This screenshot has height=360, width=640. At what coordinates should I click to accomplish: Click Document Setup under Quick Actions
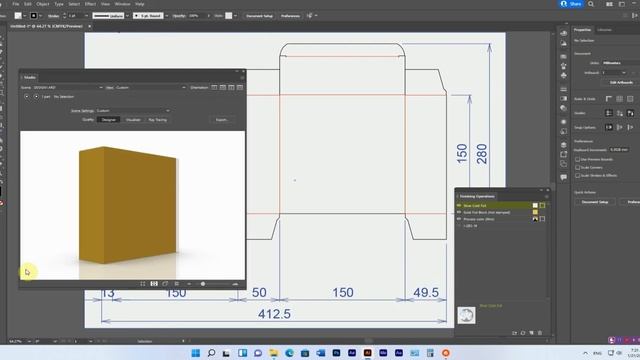pos(595,202)
